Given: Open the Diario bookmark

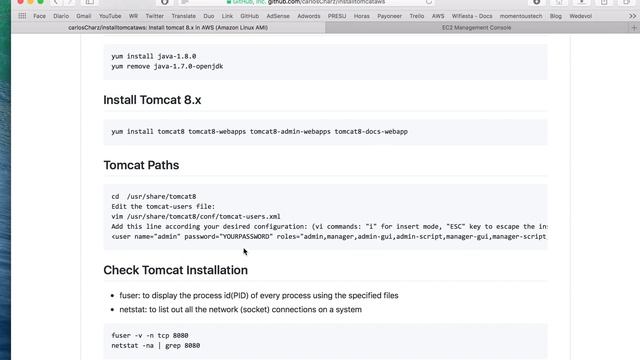Looking at the screenshot, I should tap(61, 16).
